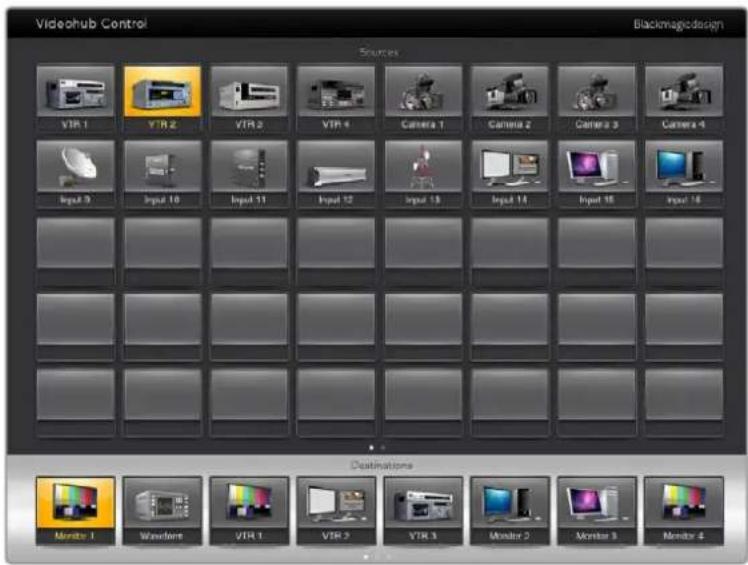
Task: Select the Monitor 3 destination
Action: [x=597, y=511]
